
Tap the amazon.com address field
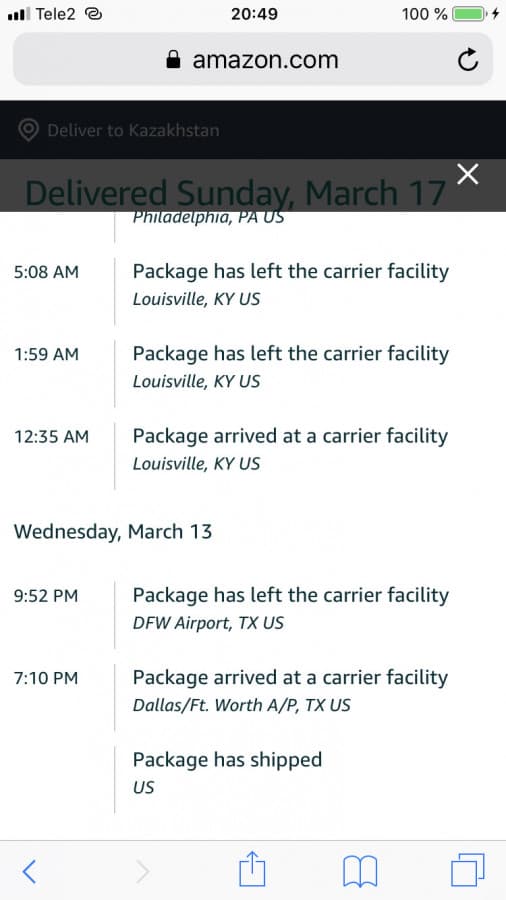[253, 60]
